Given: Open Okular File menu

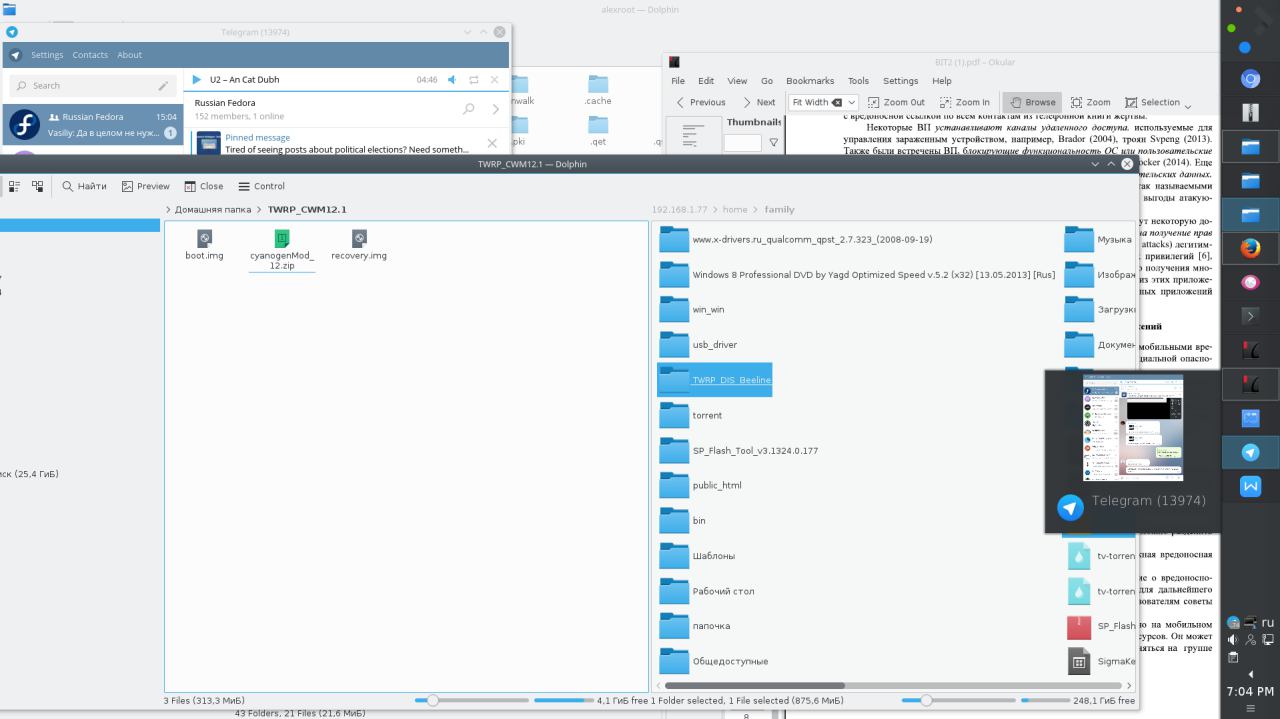Looking at the screenshot, I should click(x=678, y=81).
